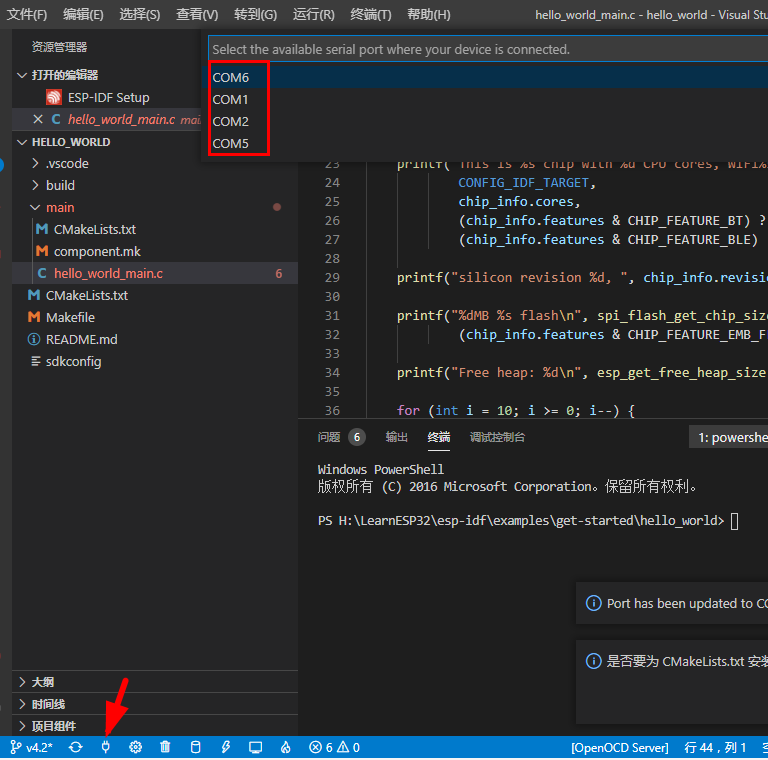768x760 pixels.
Task: Open SDK configuration gear icon in status bar
Action: [135, 747]
